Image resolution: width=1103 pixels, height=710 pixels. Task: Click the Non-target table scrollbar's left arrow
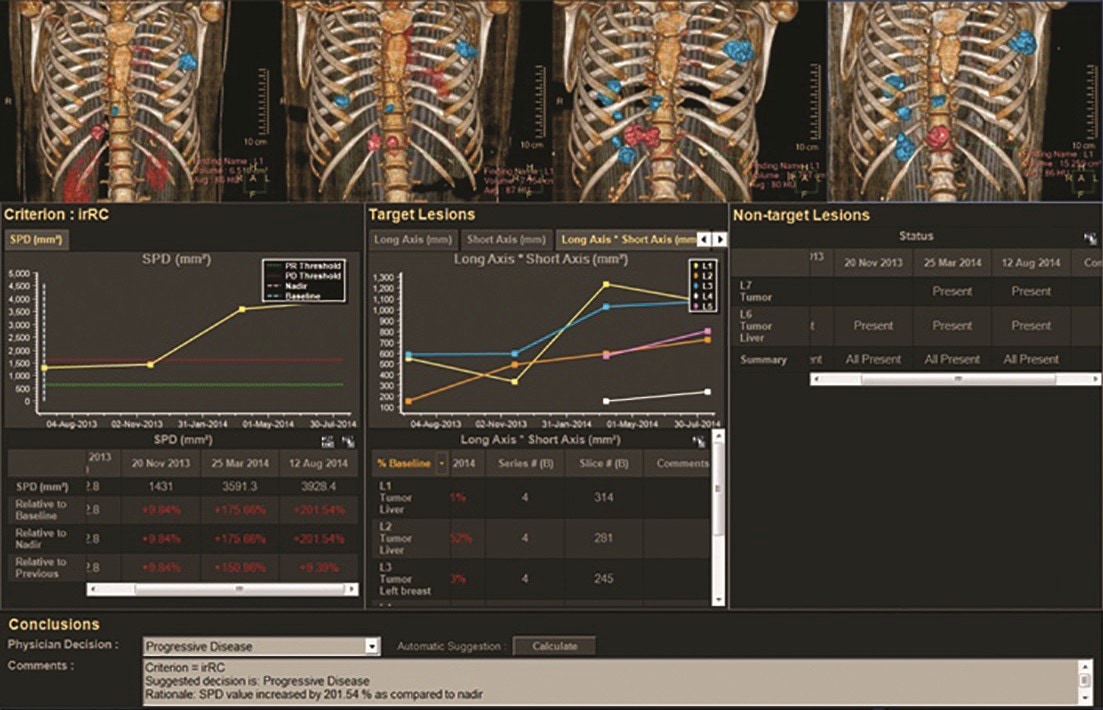coord(817,380)
